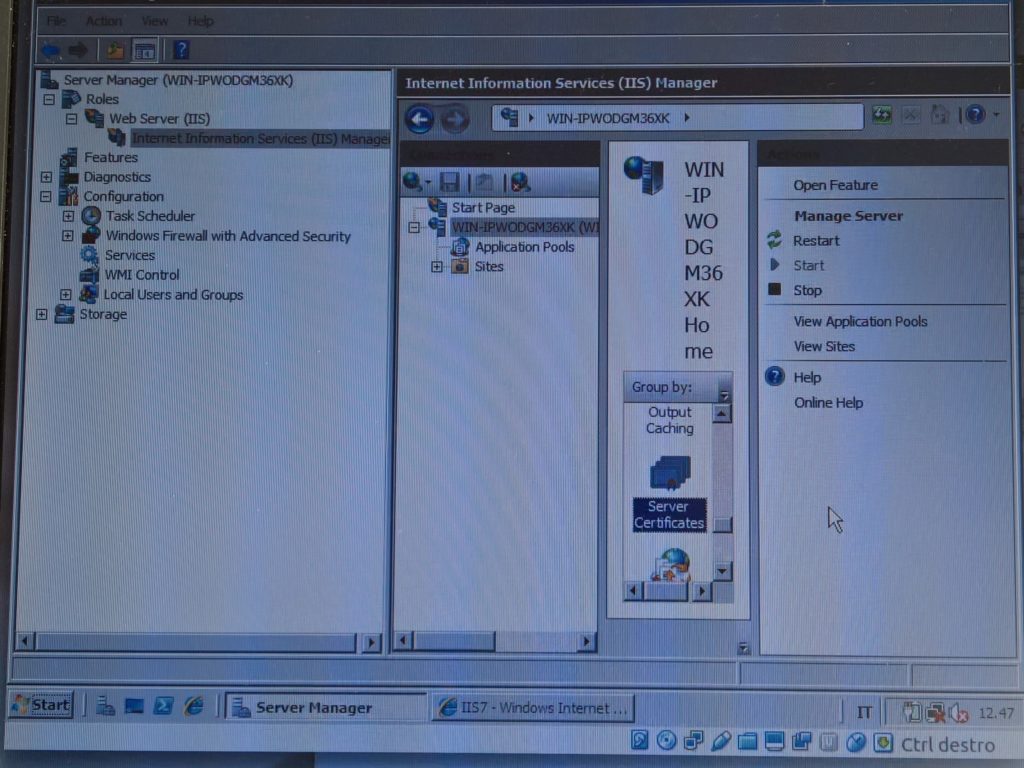Expand the Storage tree node
Image resolution: width=1024 pixels, height=768 pixels.
[x=41, y=314]
